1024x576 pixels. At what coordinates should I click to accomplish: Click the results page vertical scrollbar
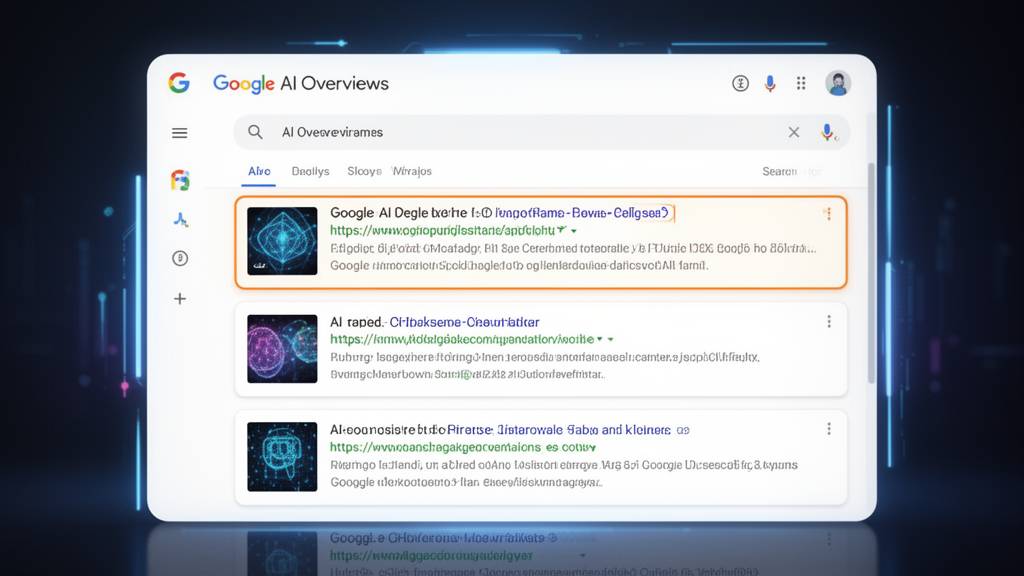[x=871, y=272]
